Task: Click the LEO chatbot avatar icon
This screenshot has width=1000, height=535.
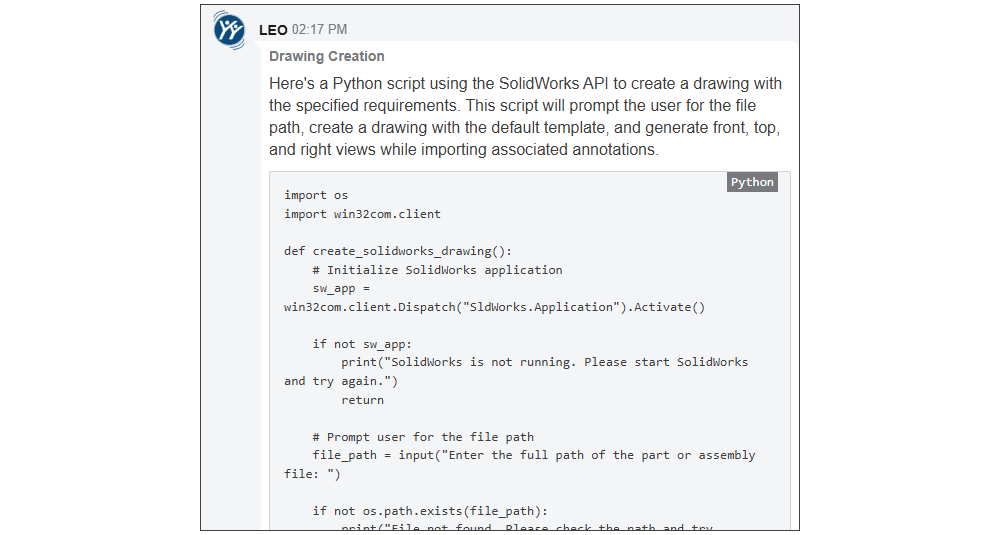Action: 229,29
